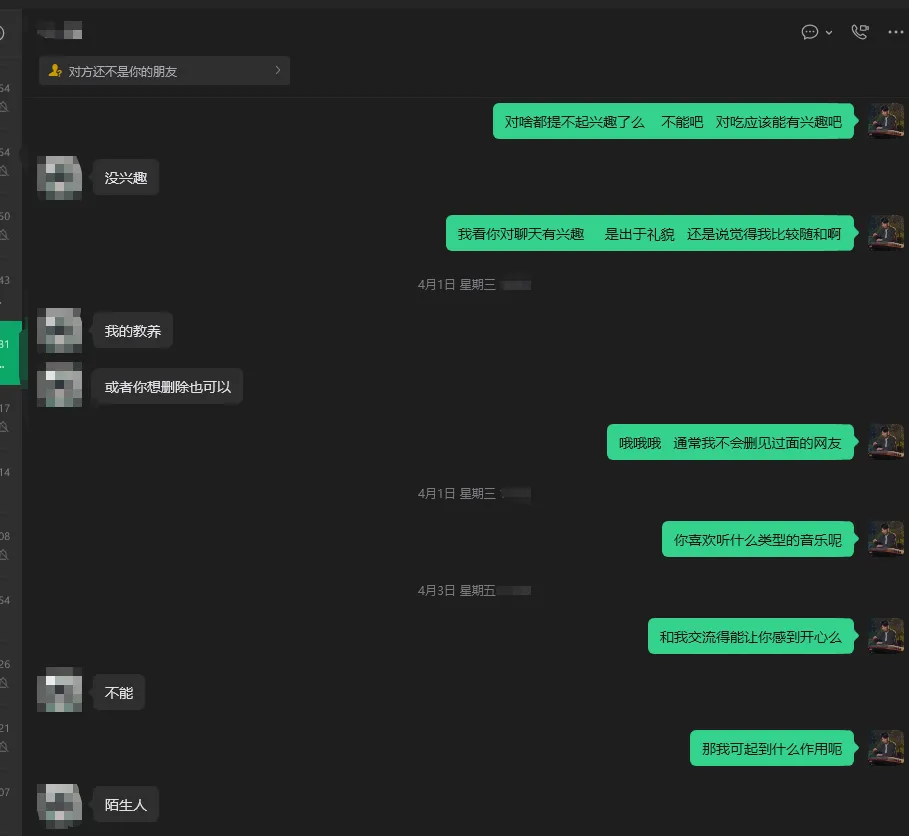Click the green bubble 哦哦哦 通常我不会删见过面的网友
Image resolution: width=909 pixels, height=836 pixels.
730,443
